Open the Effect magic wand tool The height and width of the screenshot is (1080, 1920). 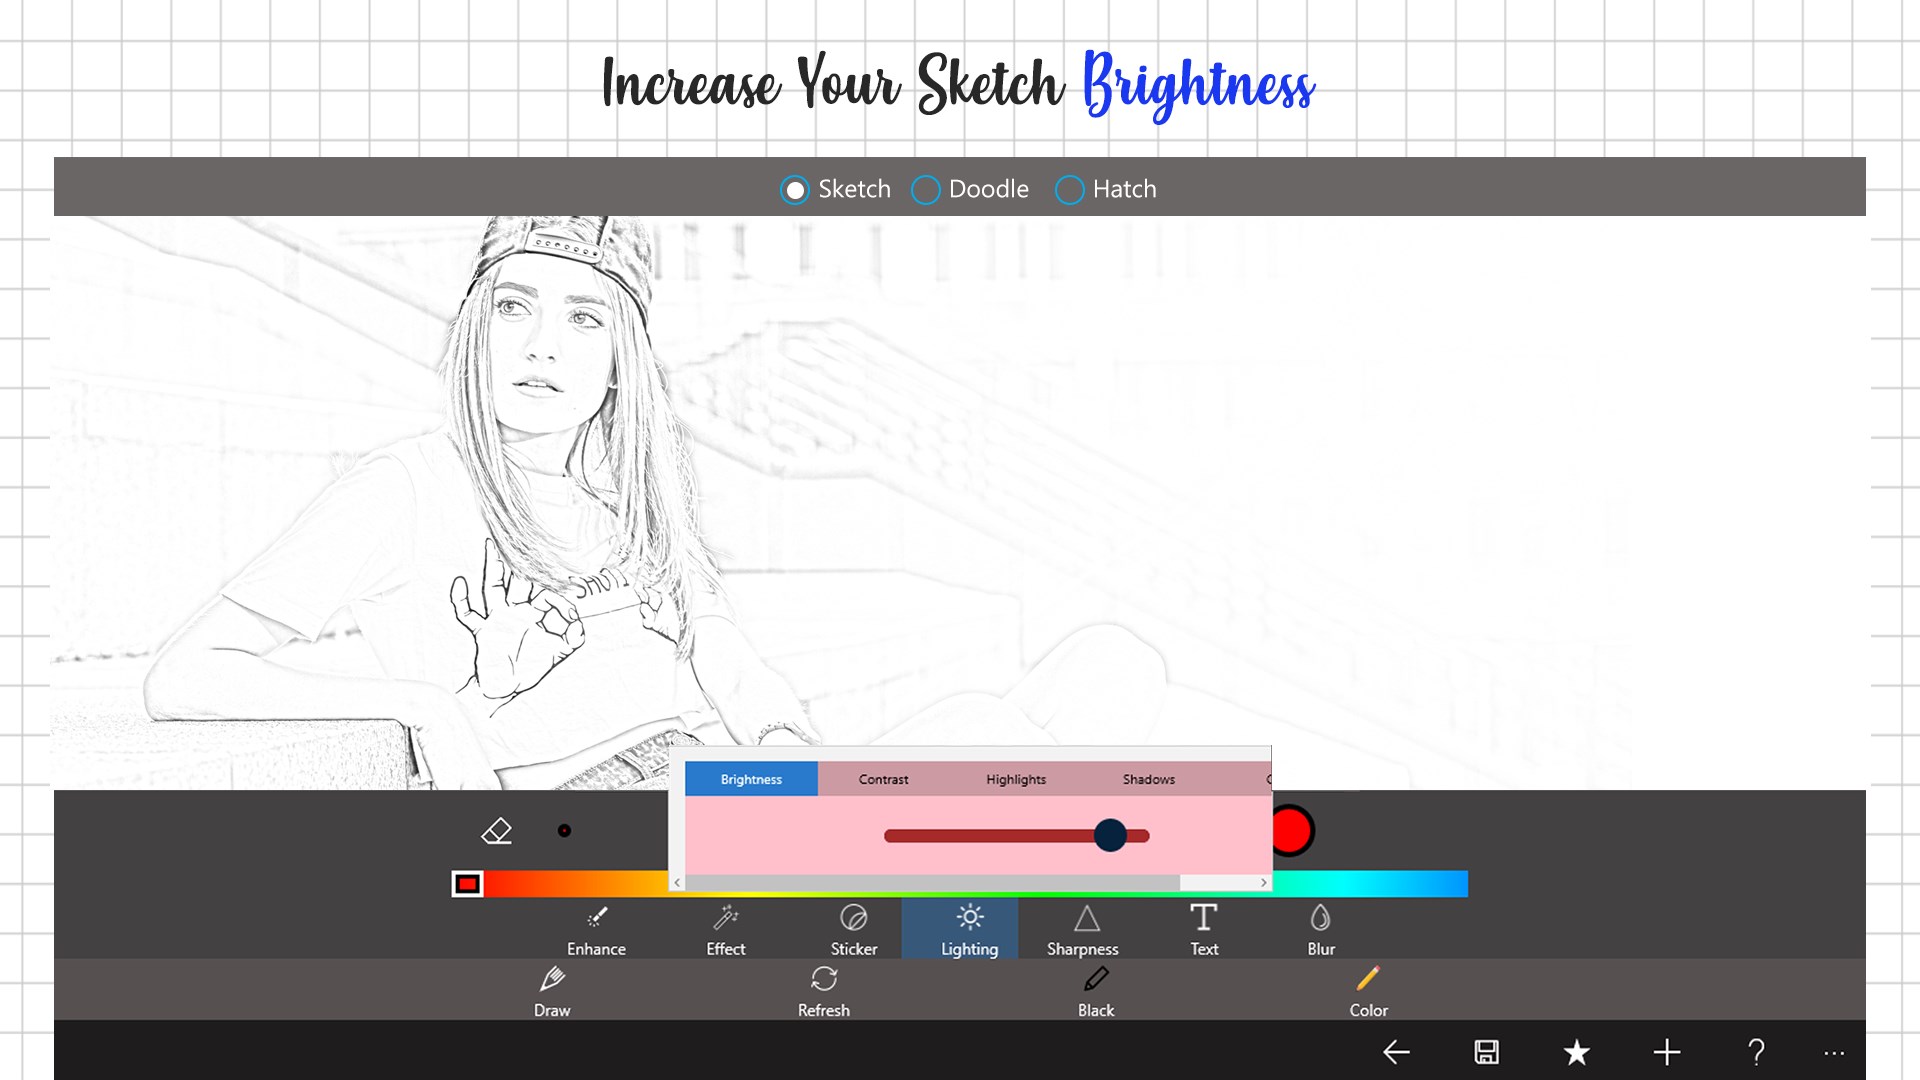coord(726,930)
